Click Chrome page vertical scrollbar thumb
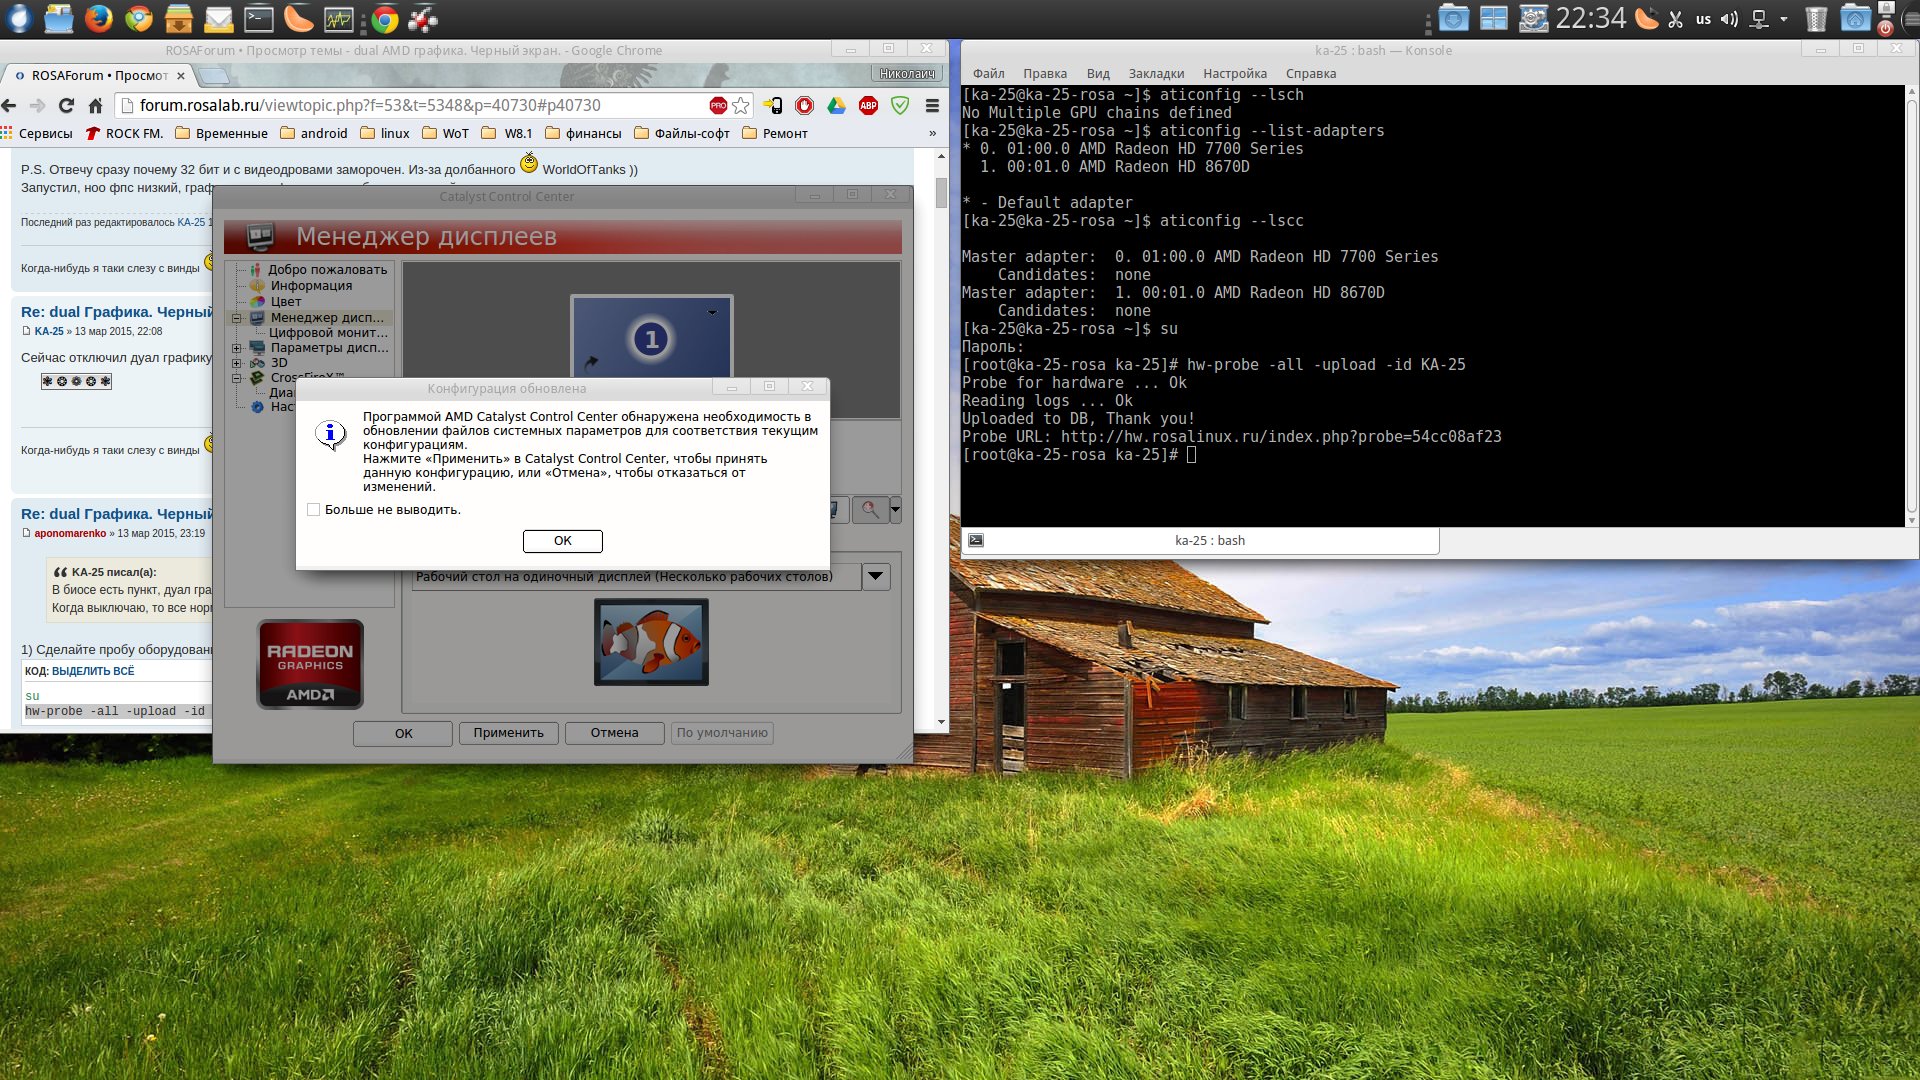 (941, 192)
